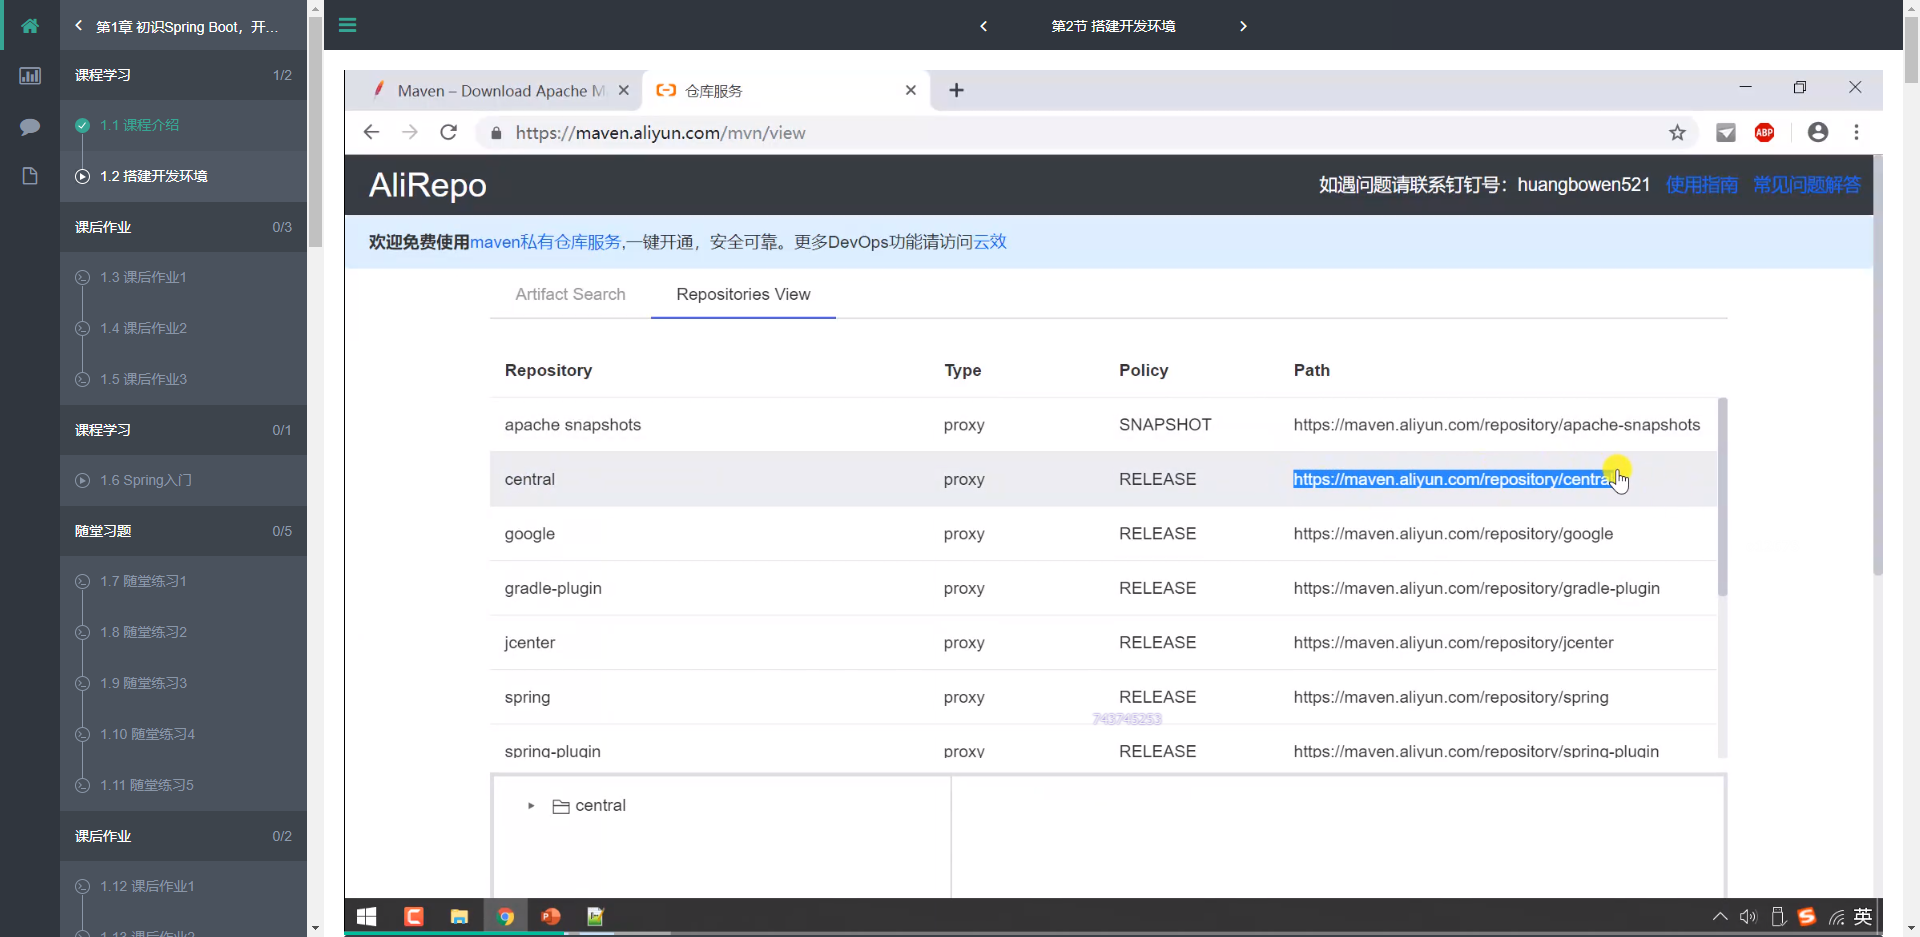Reload the page with refresh icon
Viewport: 1920px width, 937px height.
449,132
